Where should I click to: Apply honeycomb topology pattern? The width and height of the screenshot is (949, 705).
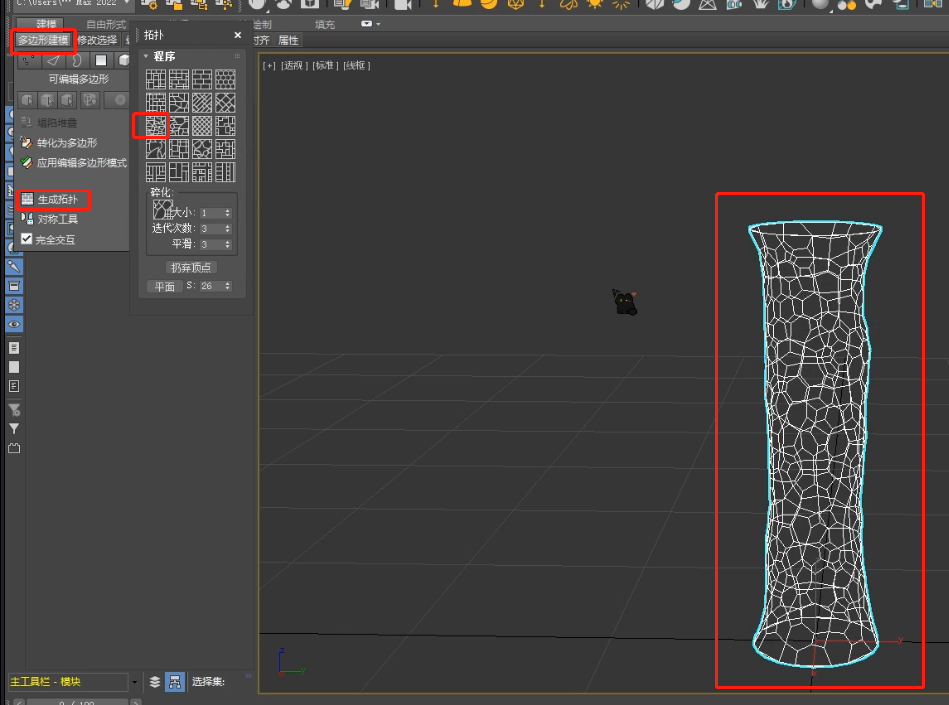(225, 79)
